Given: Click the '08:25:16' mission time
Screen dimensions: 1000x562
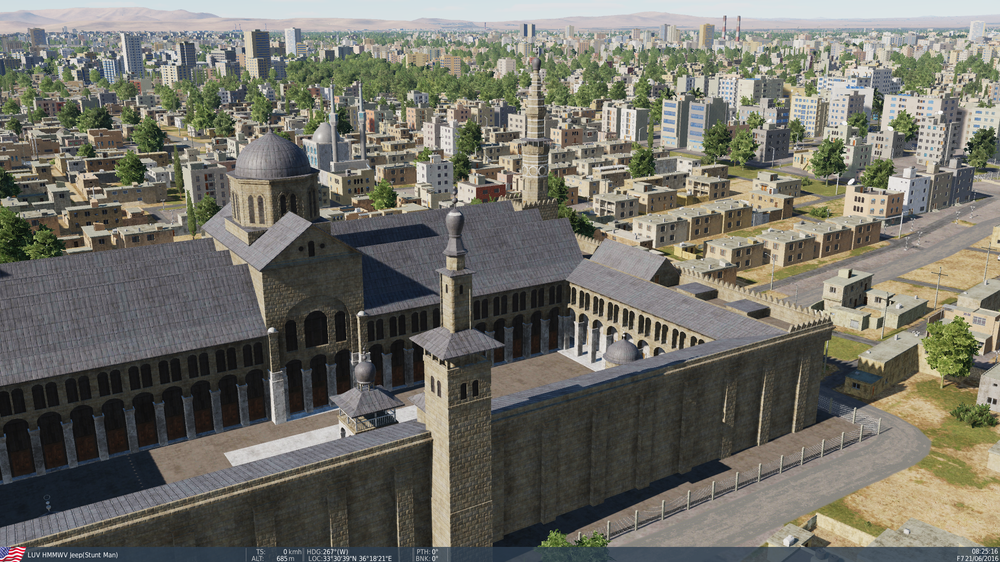Looking at the screenshot, I should 985,552.
